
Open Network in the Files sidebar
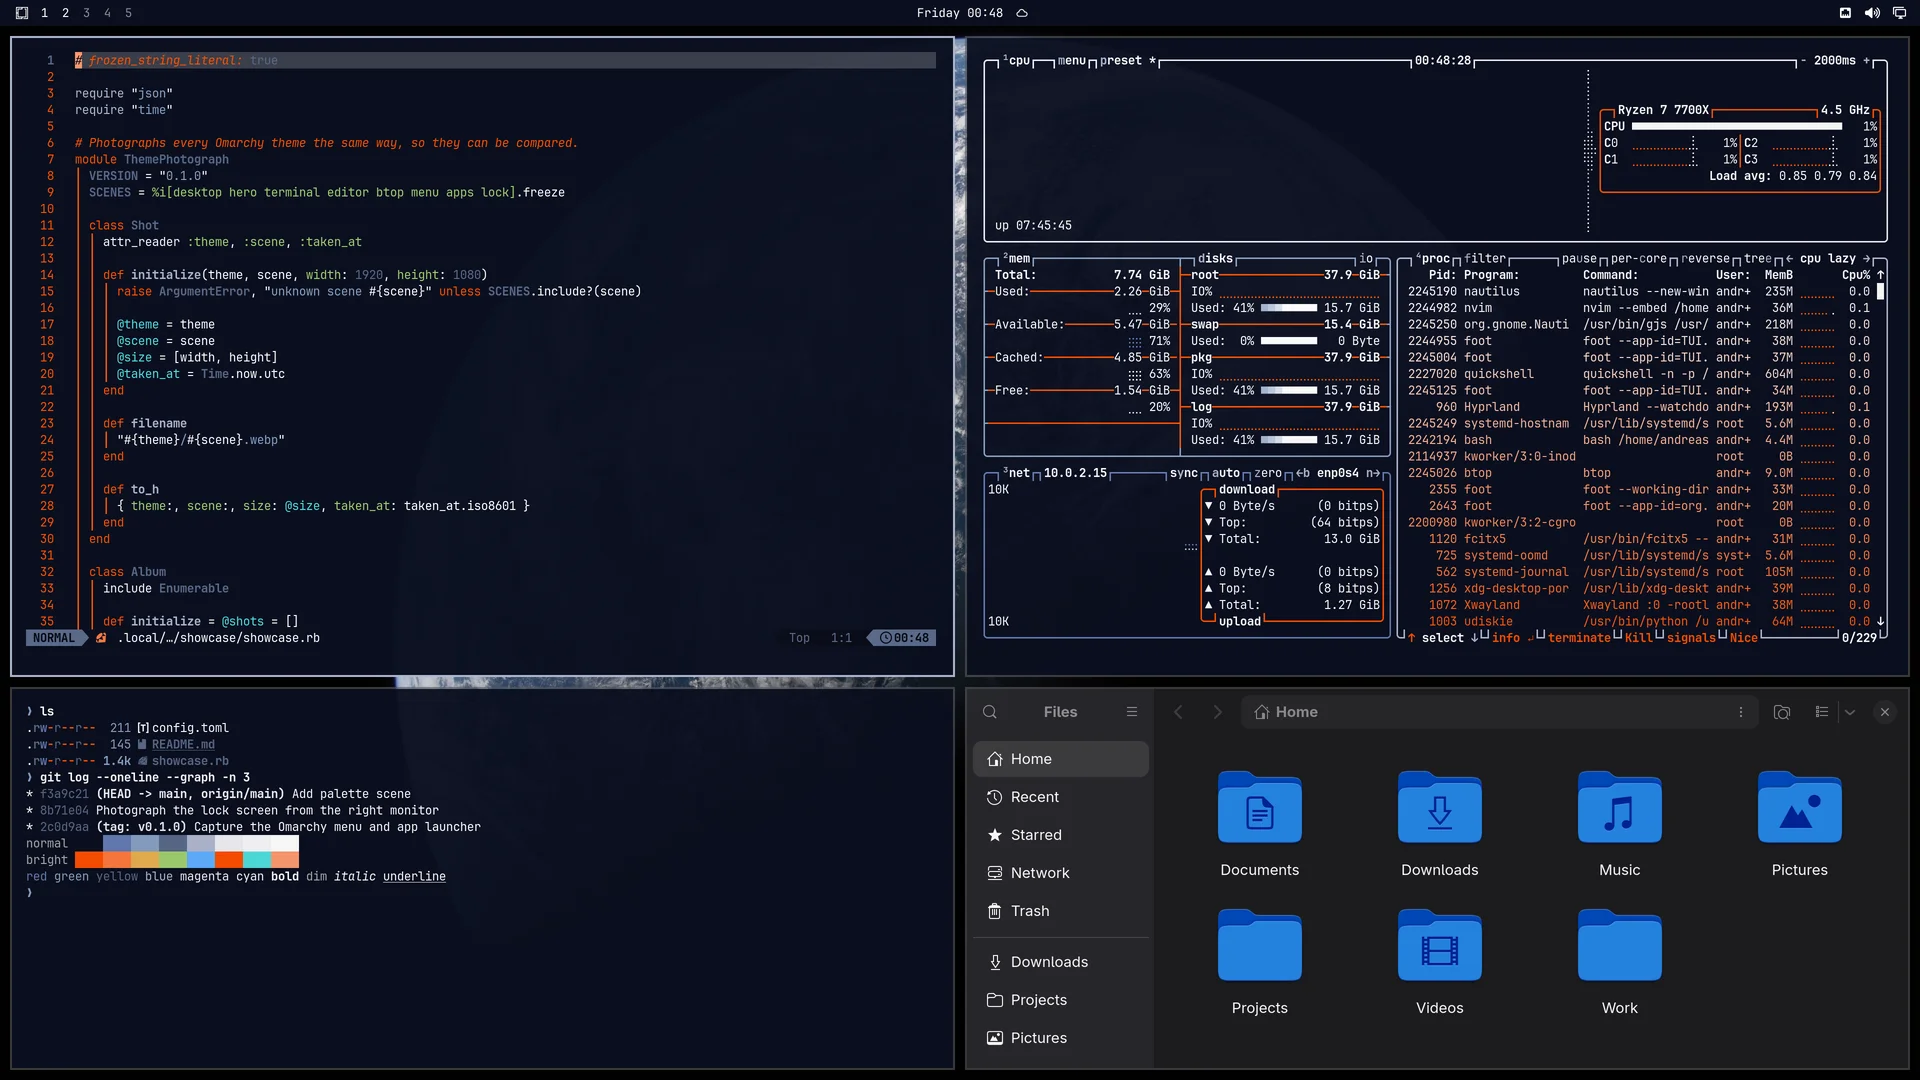click(1061, 873)
